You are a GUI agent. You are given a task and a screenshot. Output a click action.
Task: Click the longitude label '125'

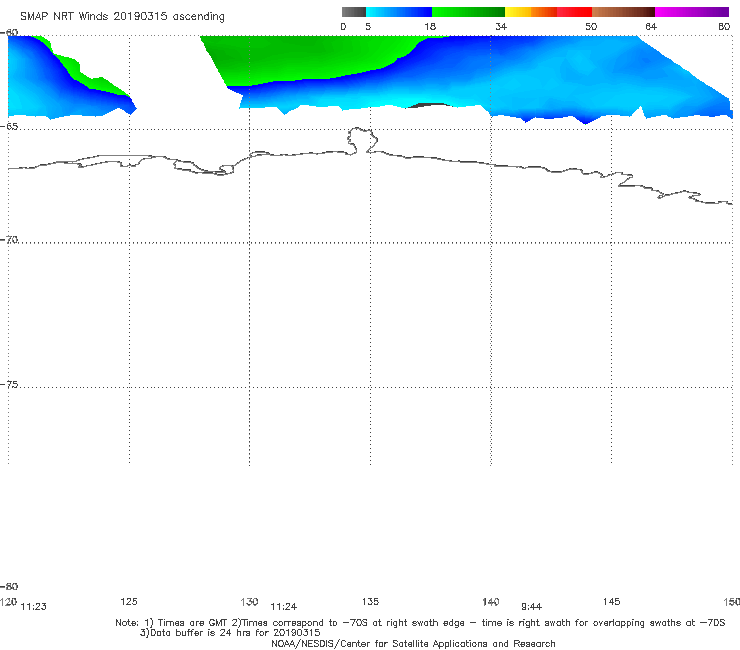[129, 601]
